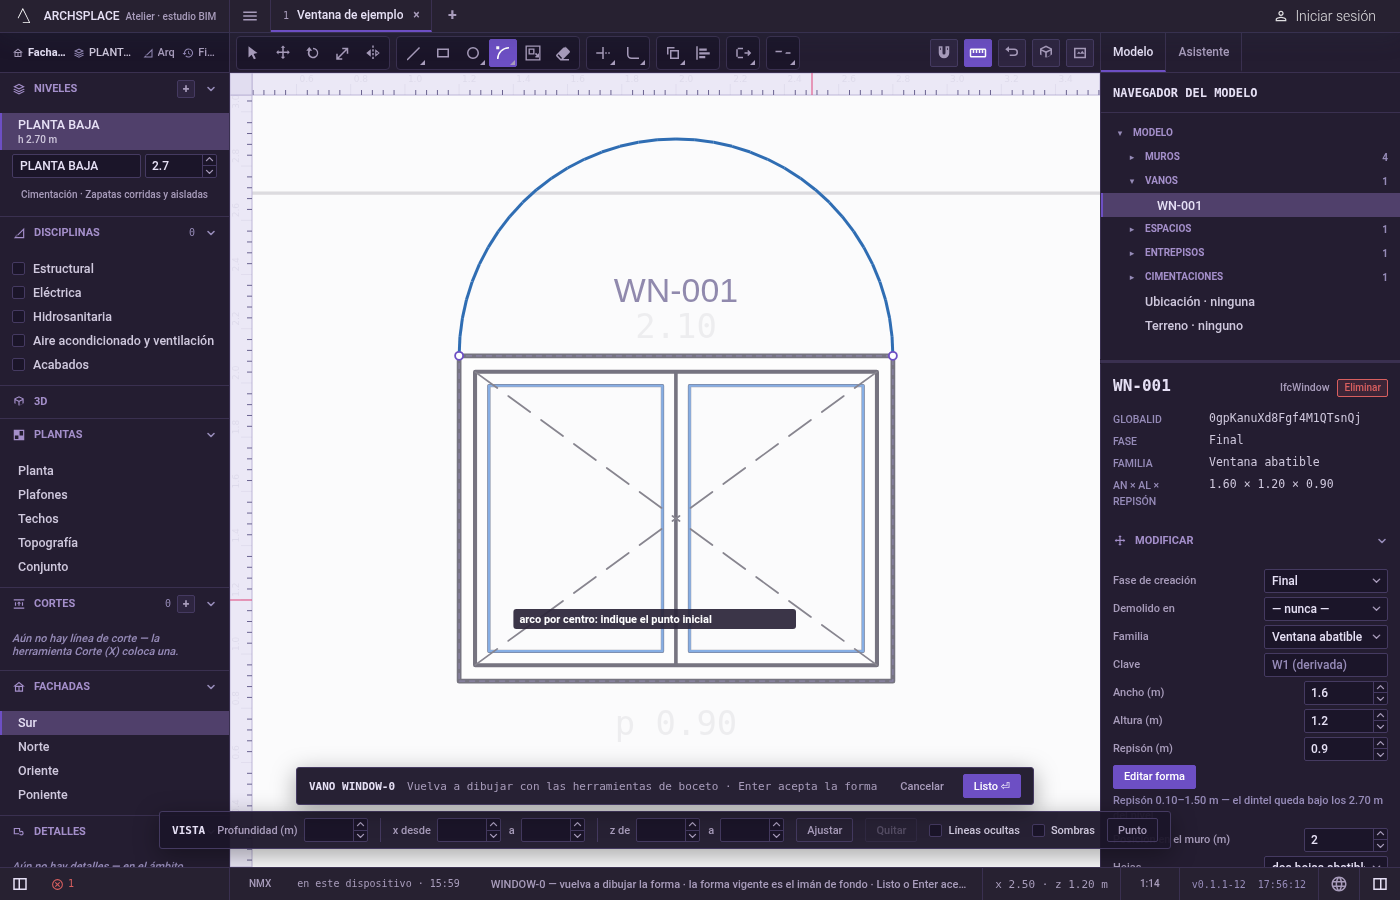This screenshot has height=900, width=1400.
Task: Enable the Eléctrica discipline checkbox
Action: tap(18, 293)
